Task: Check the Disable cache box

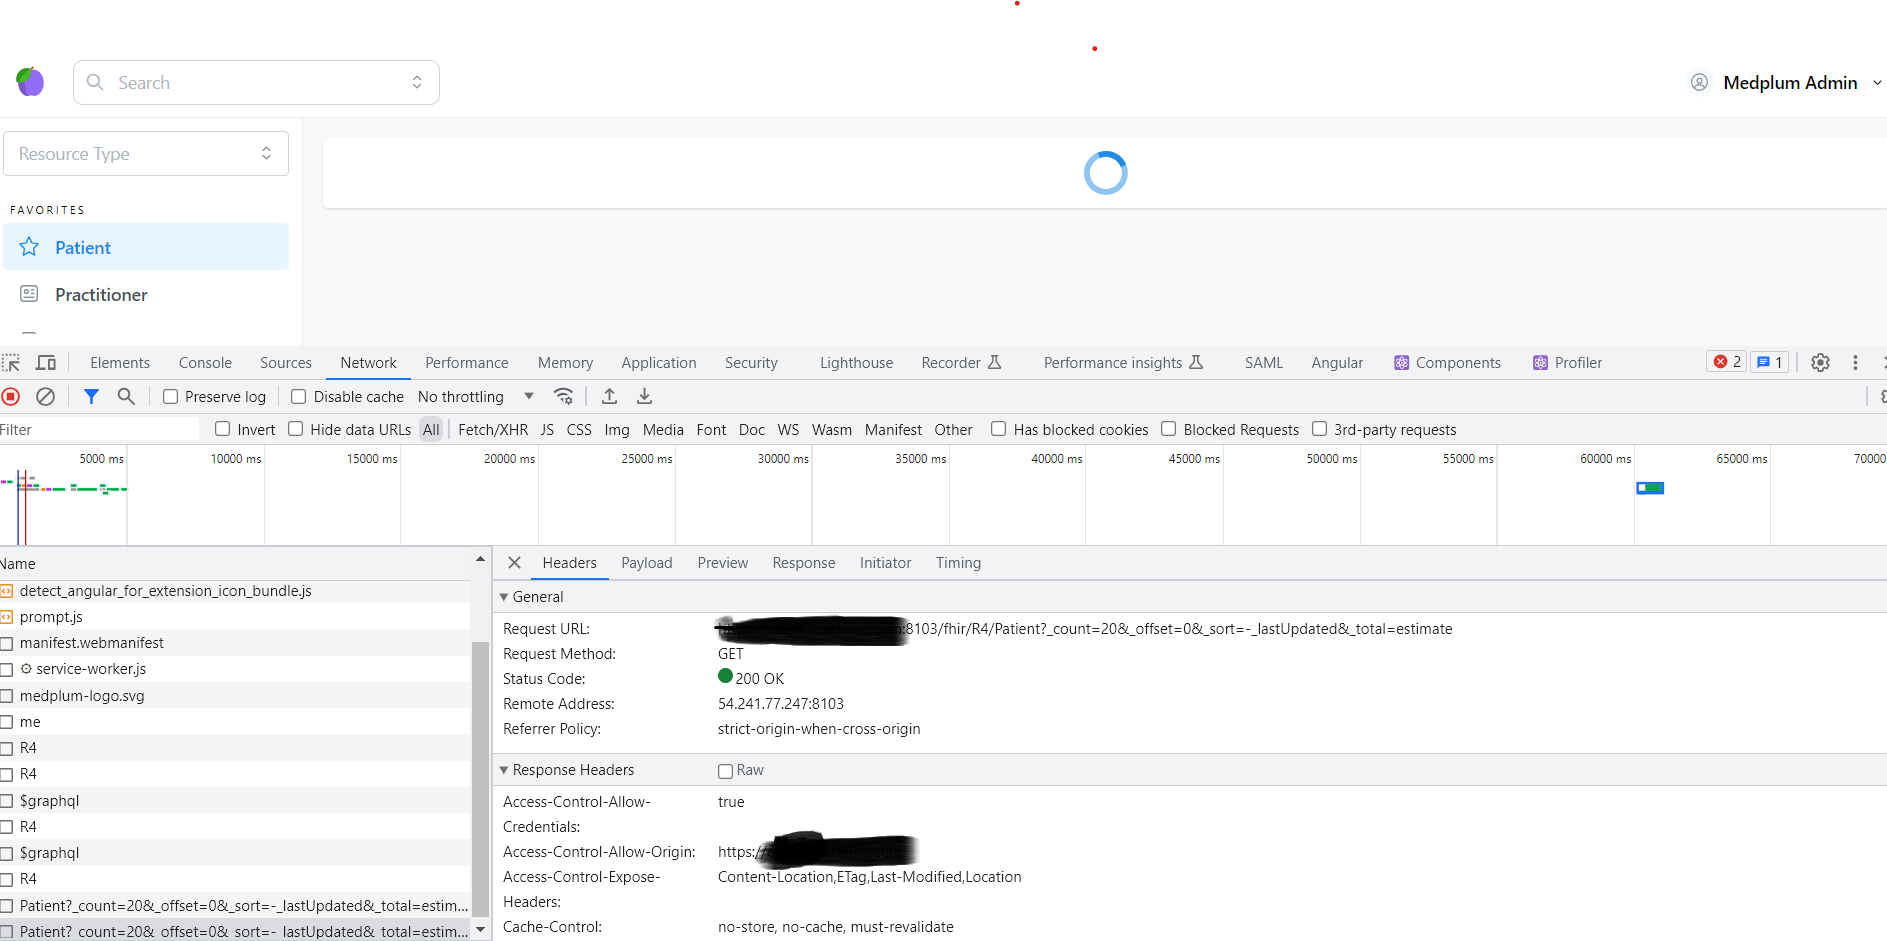Action: pos(298,396)
